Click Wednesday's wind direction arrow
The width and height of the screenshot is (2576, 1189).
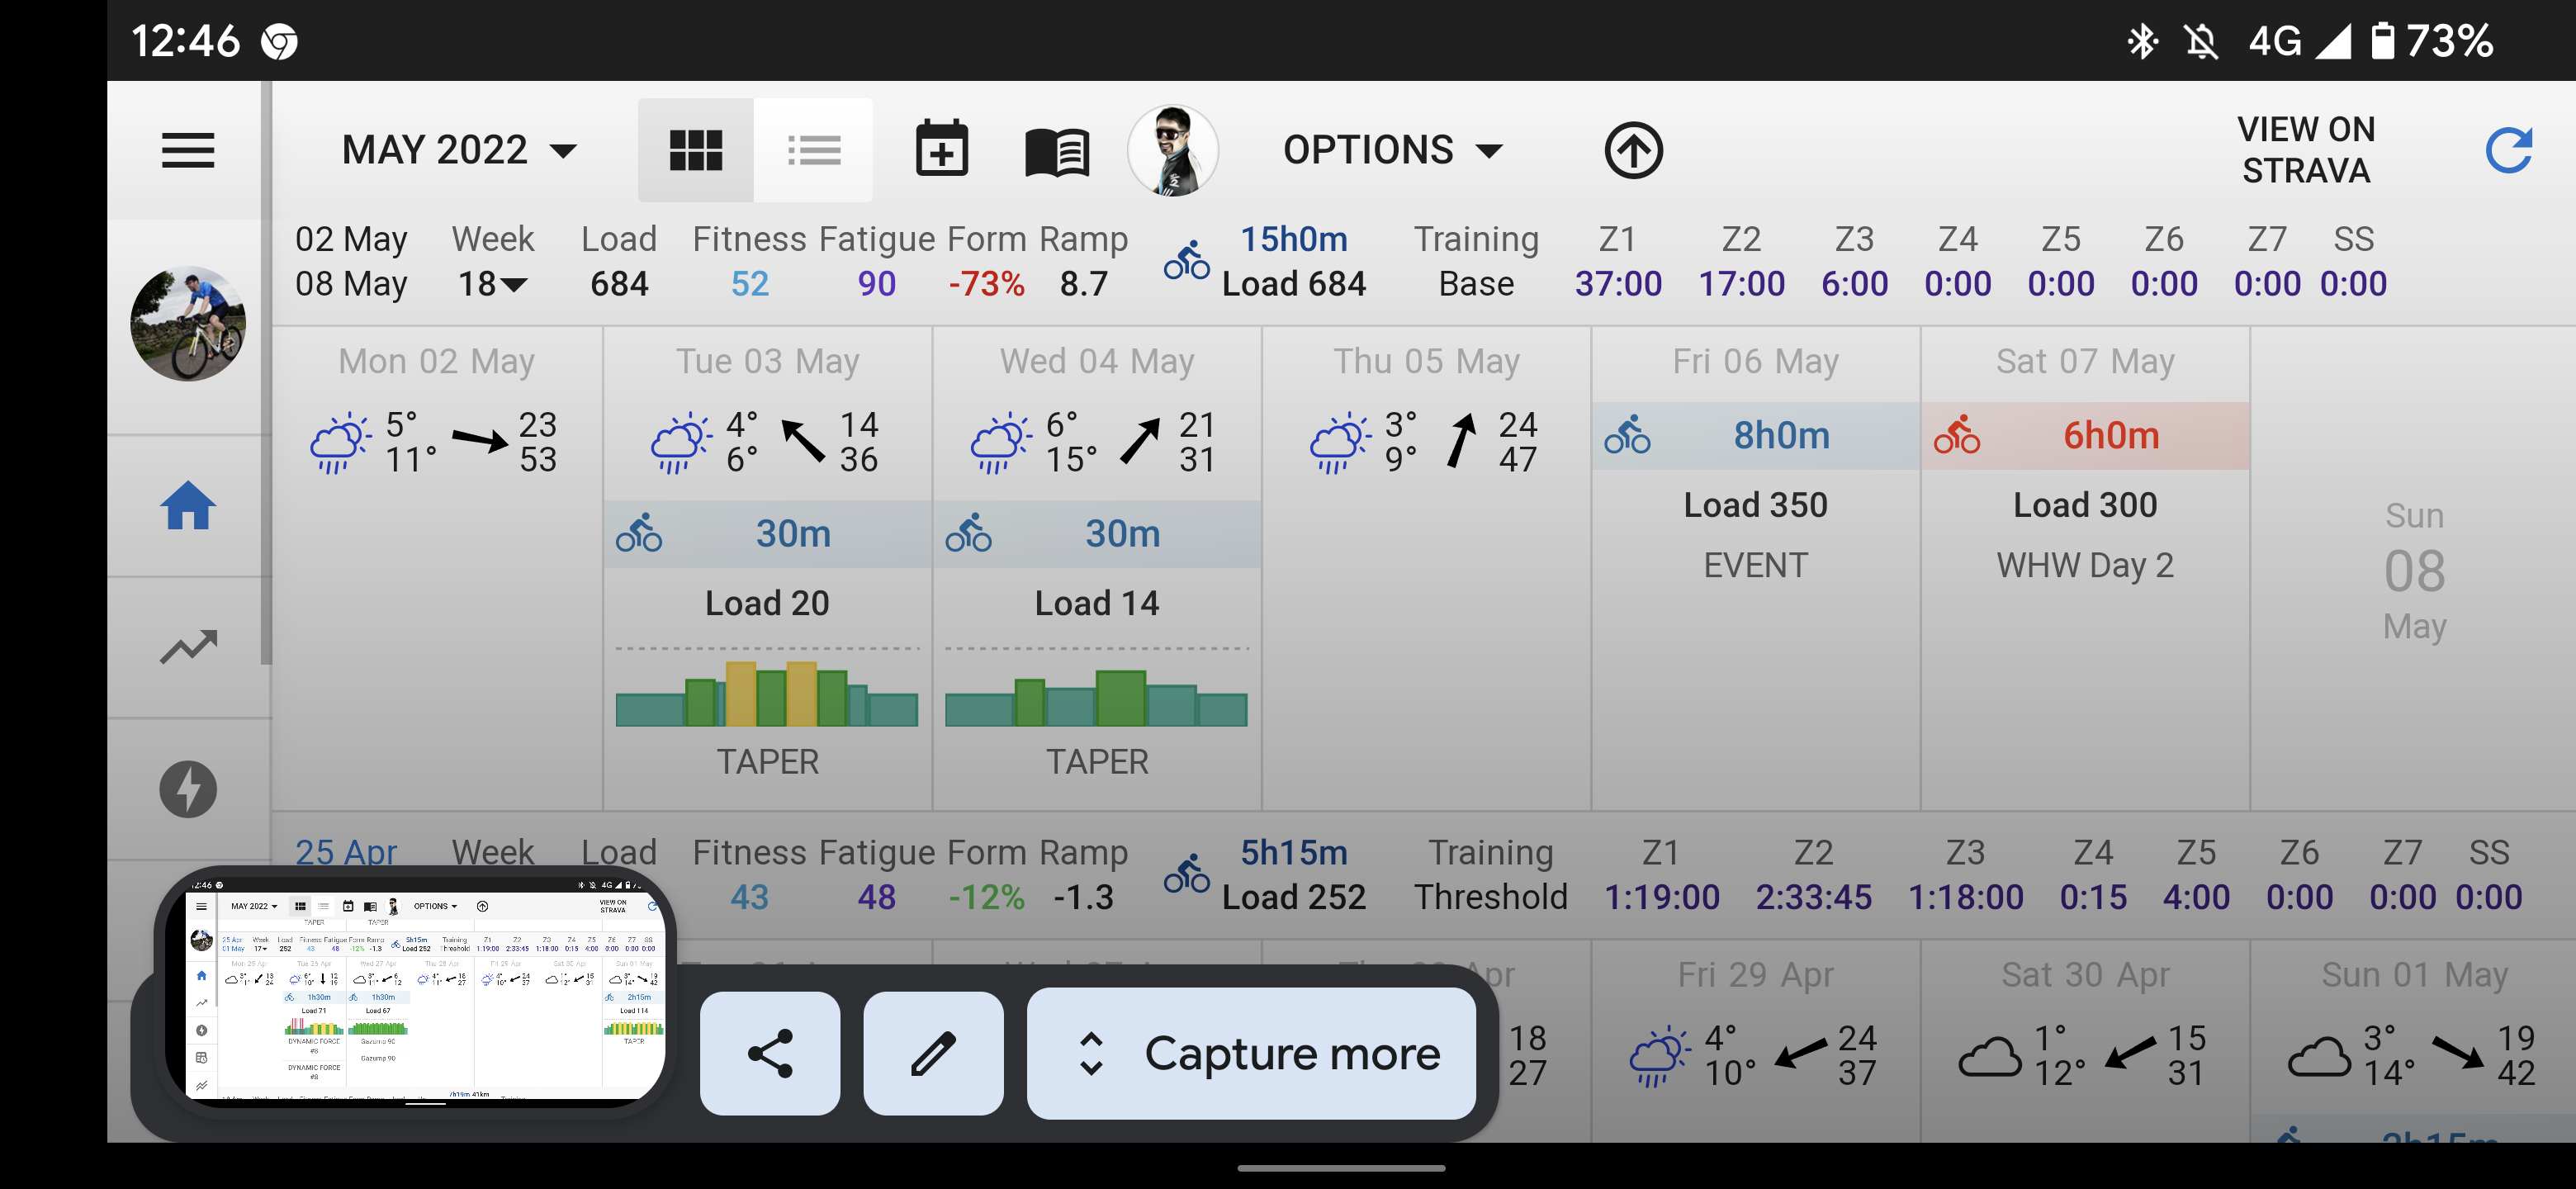pos(1140,441)
